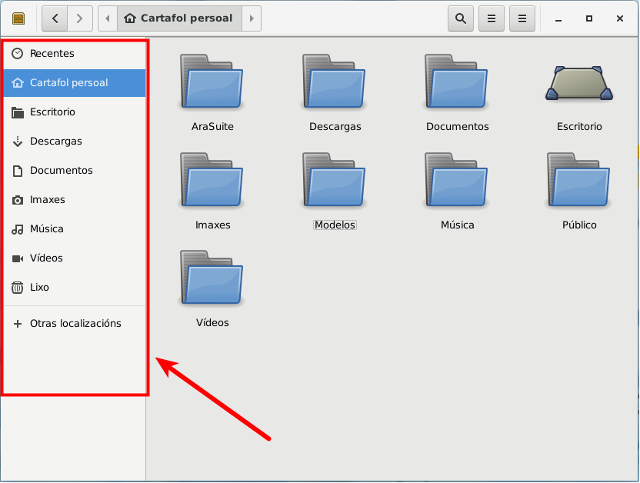Open the hamburger menu in the header bar
This screenshot has width=640, height=483.
click(521, 18)
